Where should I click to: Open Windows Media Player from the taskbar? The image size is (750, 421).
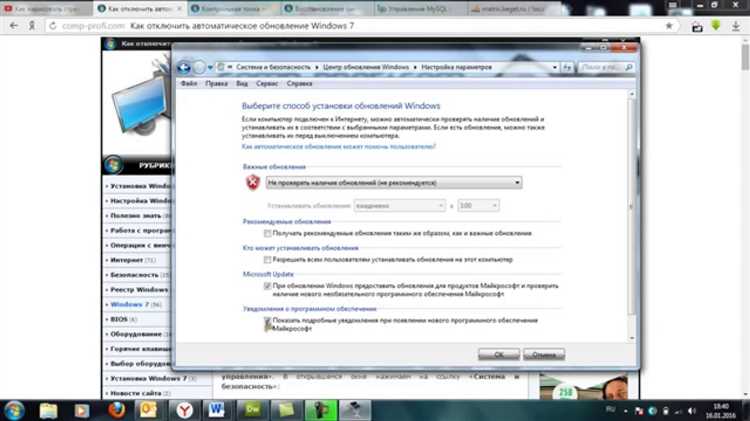click(x=82, y=410)
